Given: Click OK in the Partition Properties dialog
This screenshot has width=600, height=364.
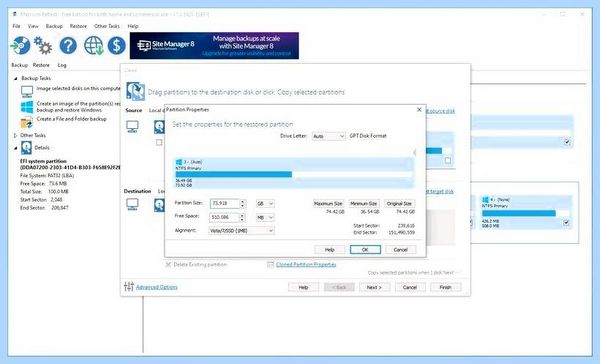Looking at the screenshot, I should tap(365, 250).
